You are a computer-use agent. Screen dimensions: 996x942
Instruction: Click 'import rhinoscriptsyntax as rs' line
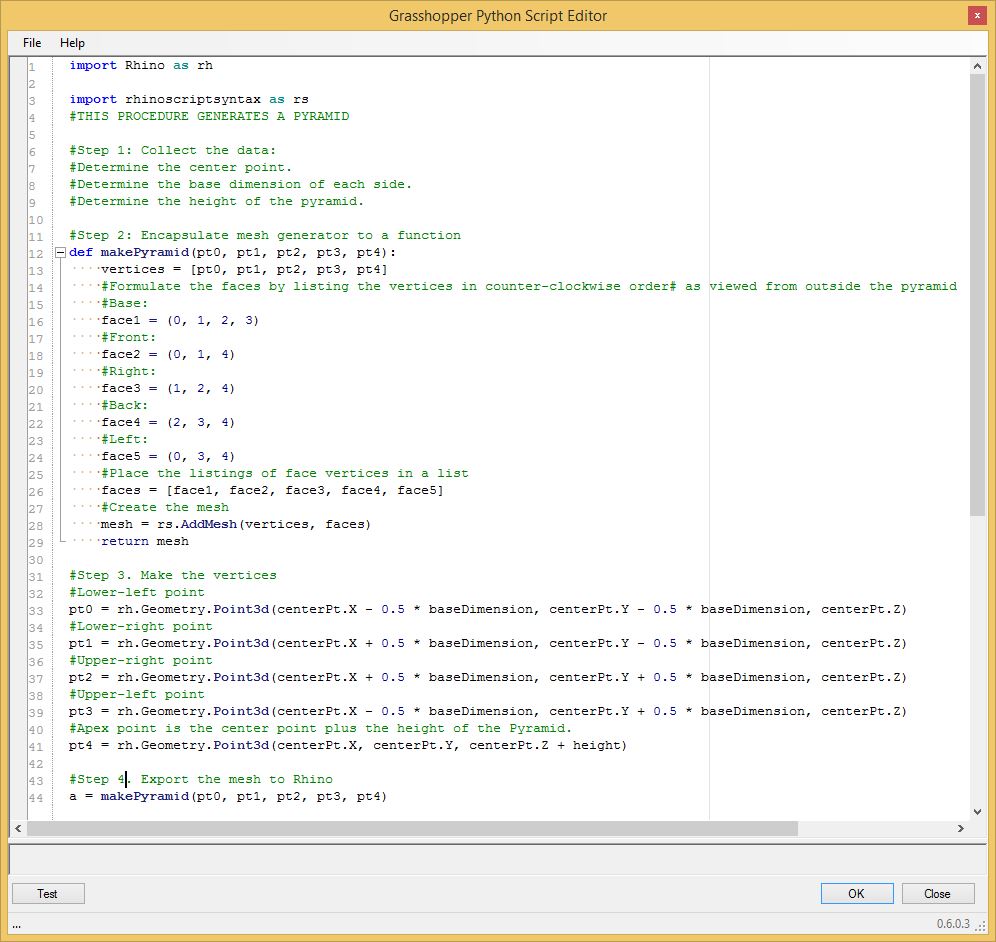point(189,99)
